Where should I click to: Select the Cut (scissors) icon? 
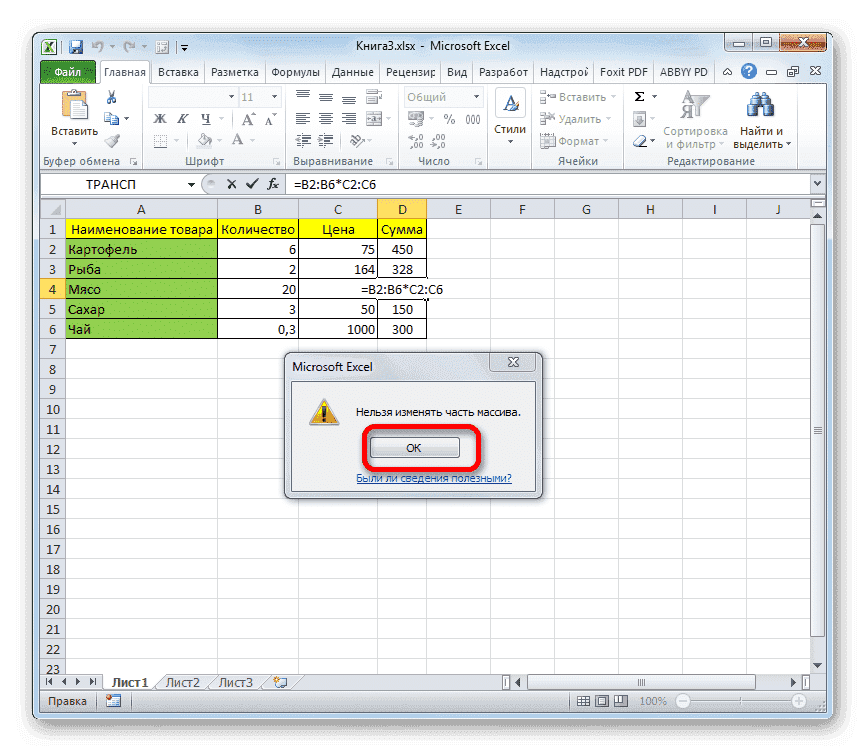(110, 97)
